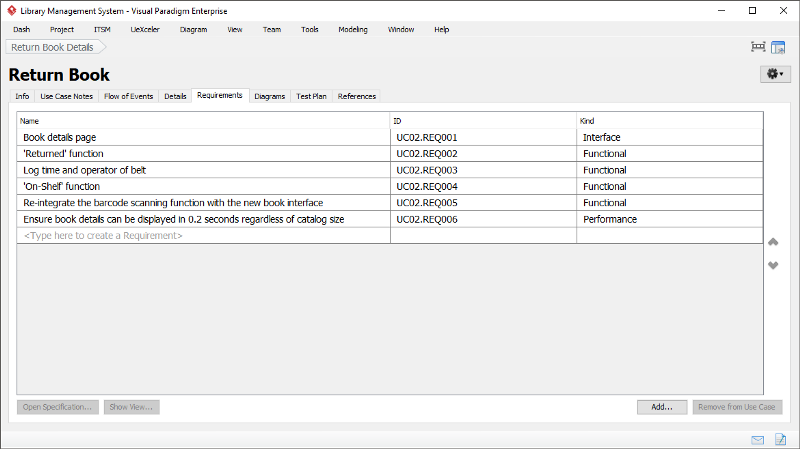Open the Use Case Notes tab
800x449 pixels.
(x=67, y=96)
